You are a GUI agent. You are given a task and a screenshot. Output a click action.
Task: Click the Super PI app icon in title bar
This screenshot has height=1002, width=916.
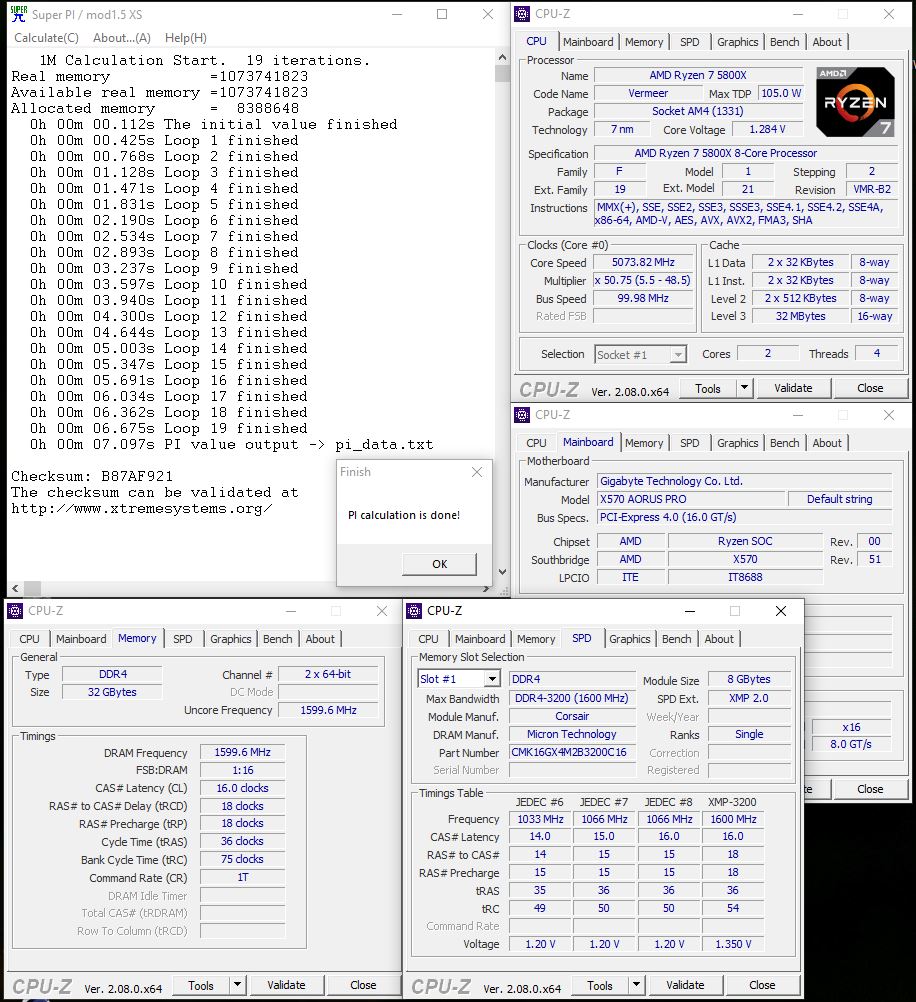[x=19, y=14]
